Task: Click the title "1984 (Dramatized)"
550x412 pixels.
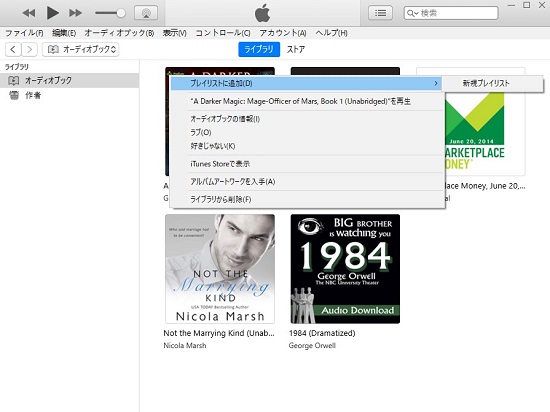Action: click(x=322, y=333)
